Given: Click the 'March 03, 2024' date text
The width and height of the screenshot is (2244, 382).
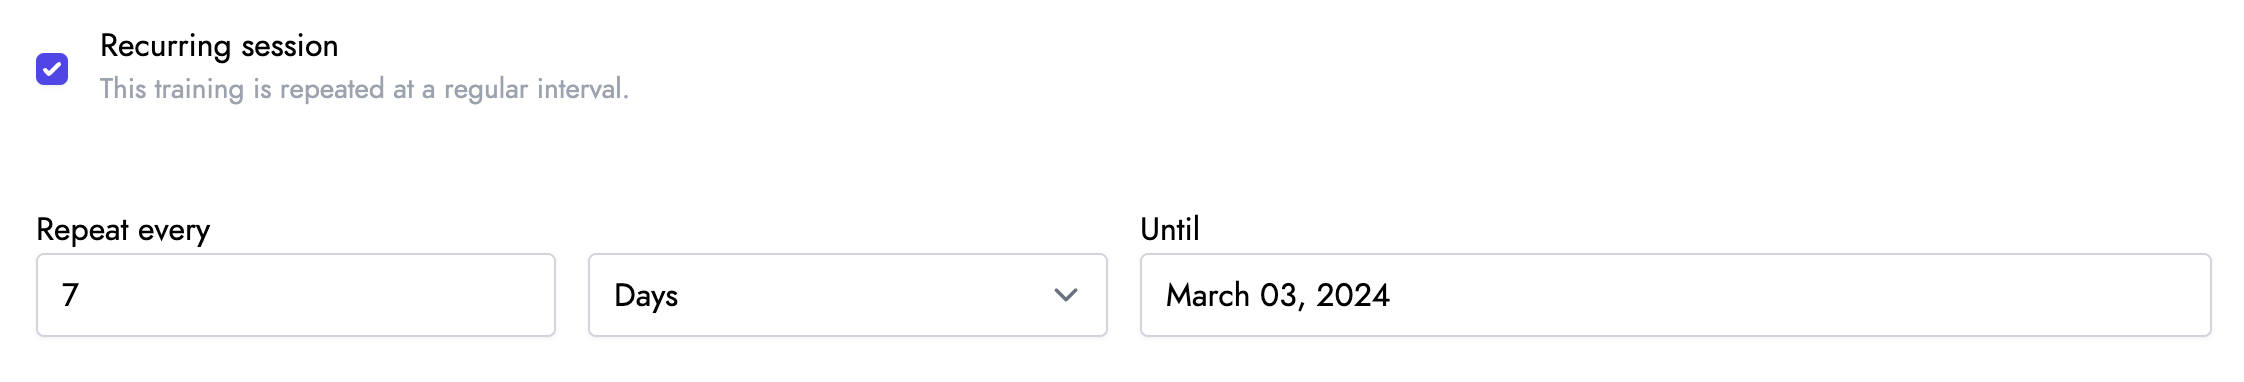Looking at the screenshot, I should pos(1278,296).
